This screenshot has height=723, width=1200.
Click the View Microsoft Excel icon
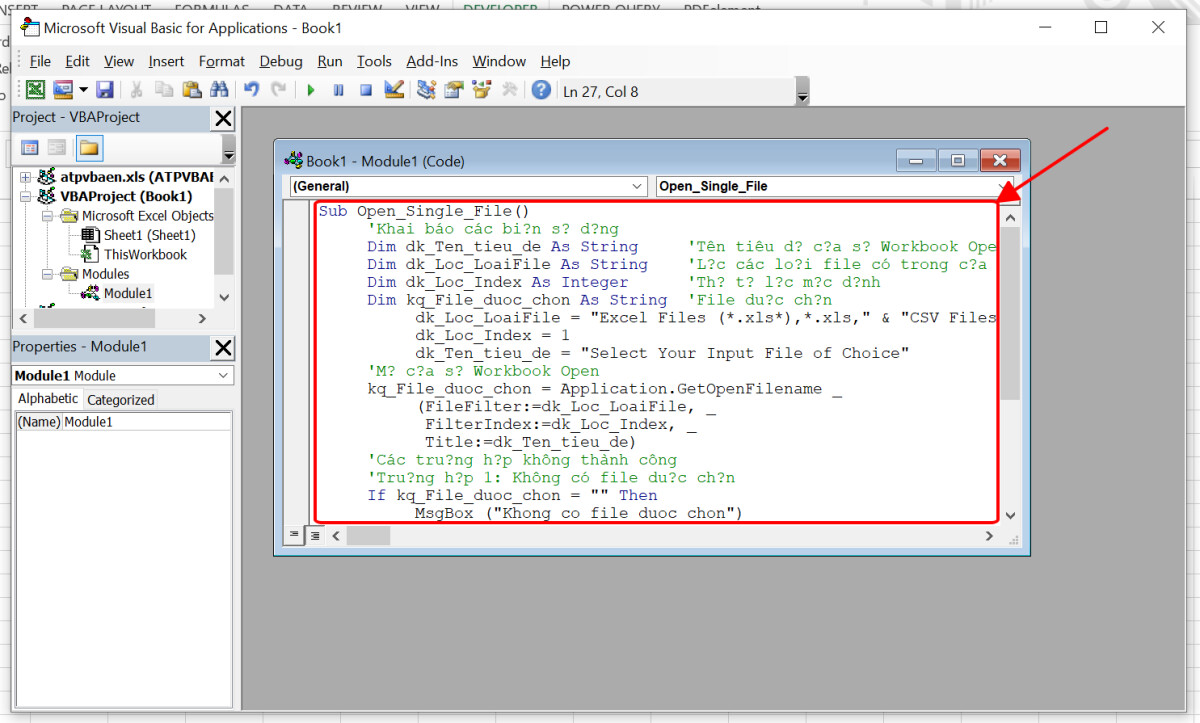[x=34, y=90]
